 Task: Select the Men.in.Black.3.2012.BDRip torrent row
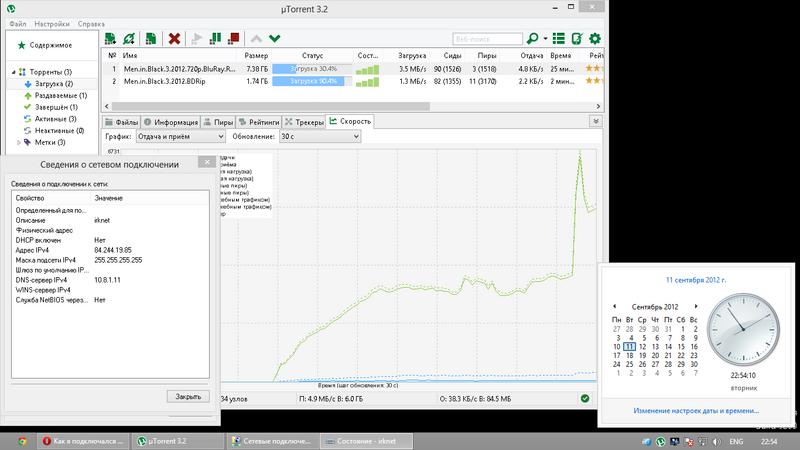[x=353, y=81]
